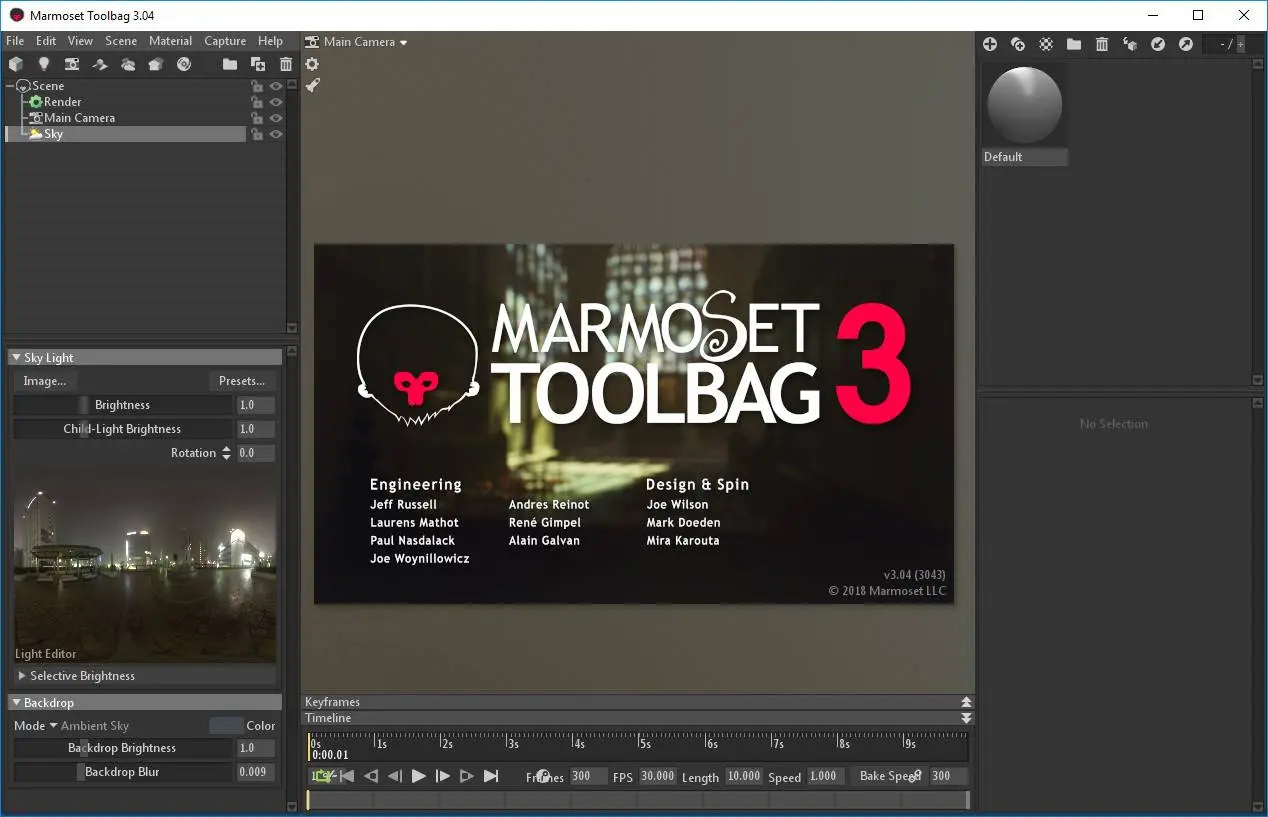Open the Edit menu
The height and width of the screenshot is (817, 1268).
pyautogui.click(x=46, y=41)
